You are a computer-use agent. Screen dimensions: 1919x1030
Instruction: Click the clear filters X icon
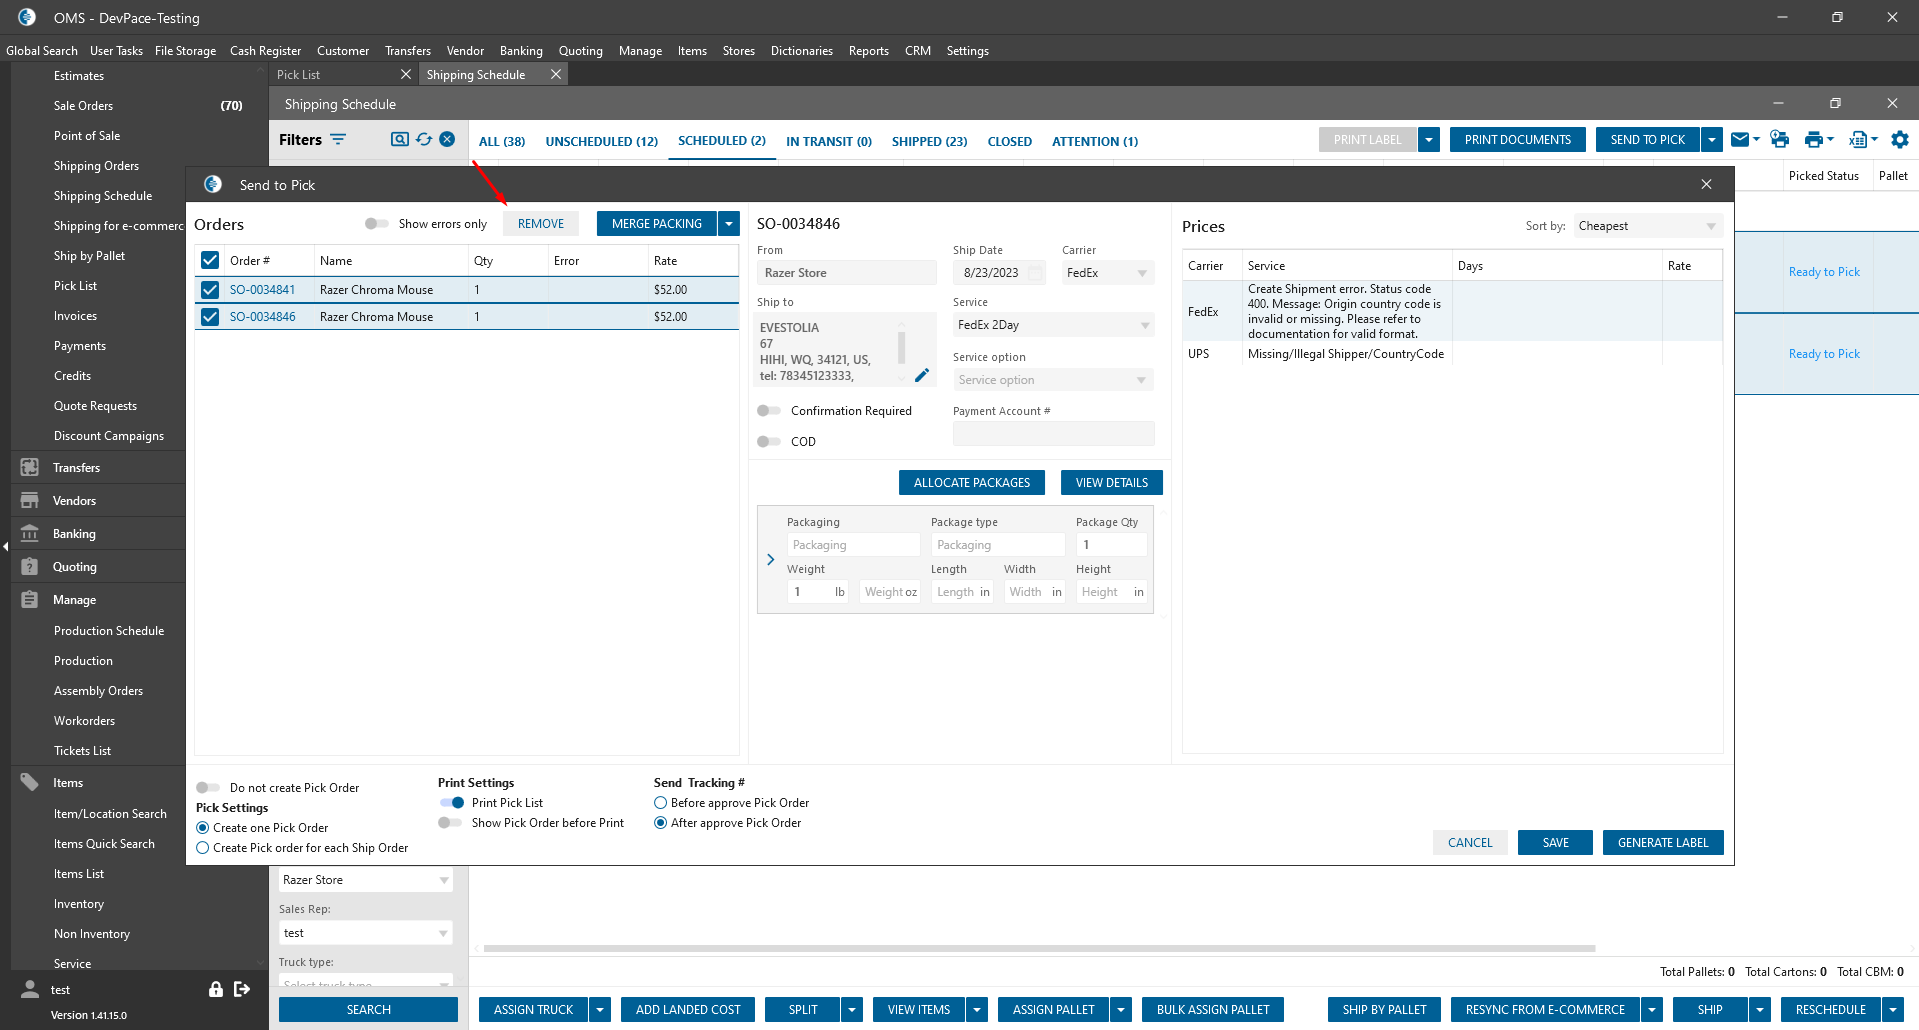pyautogui.click(x=447, y=140)
